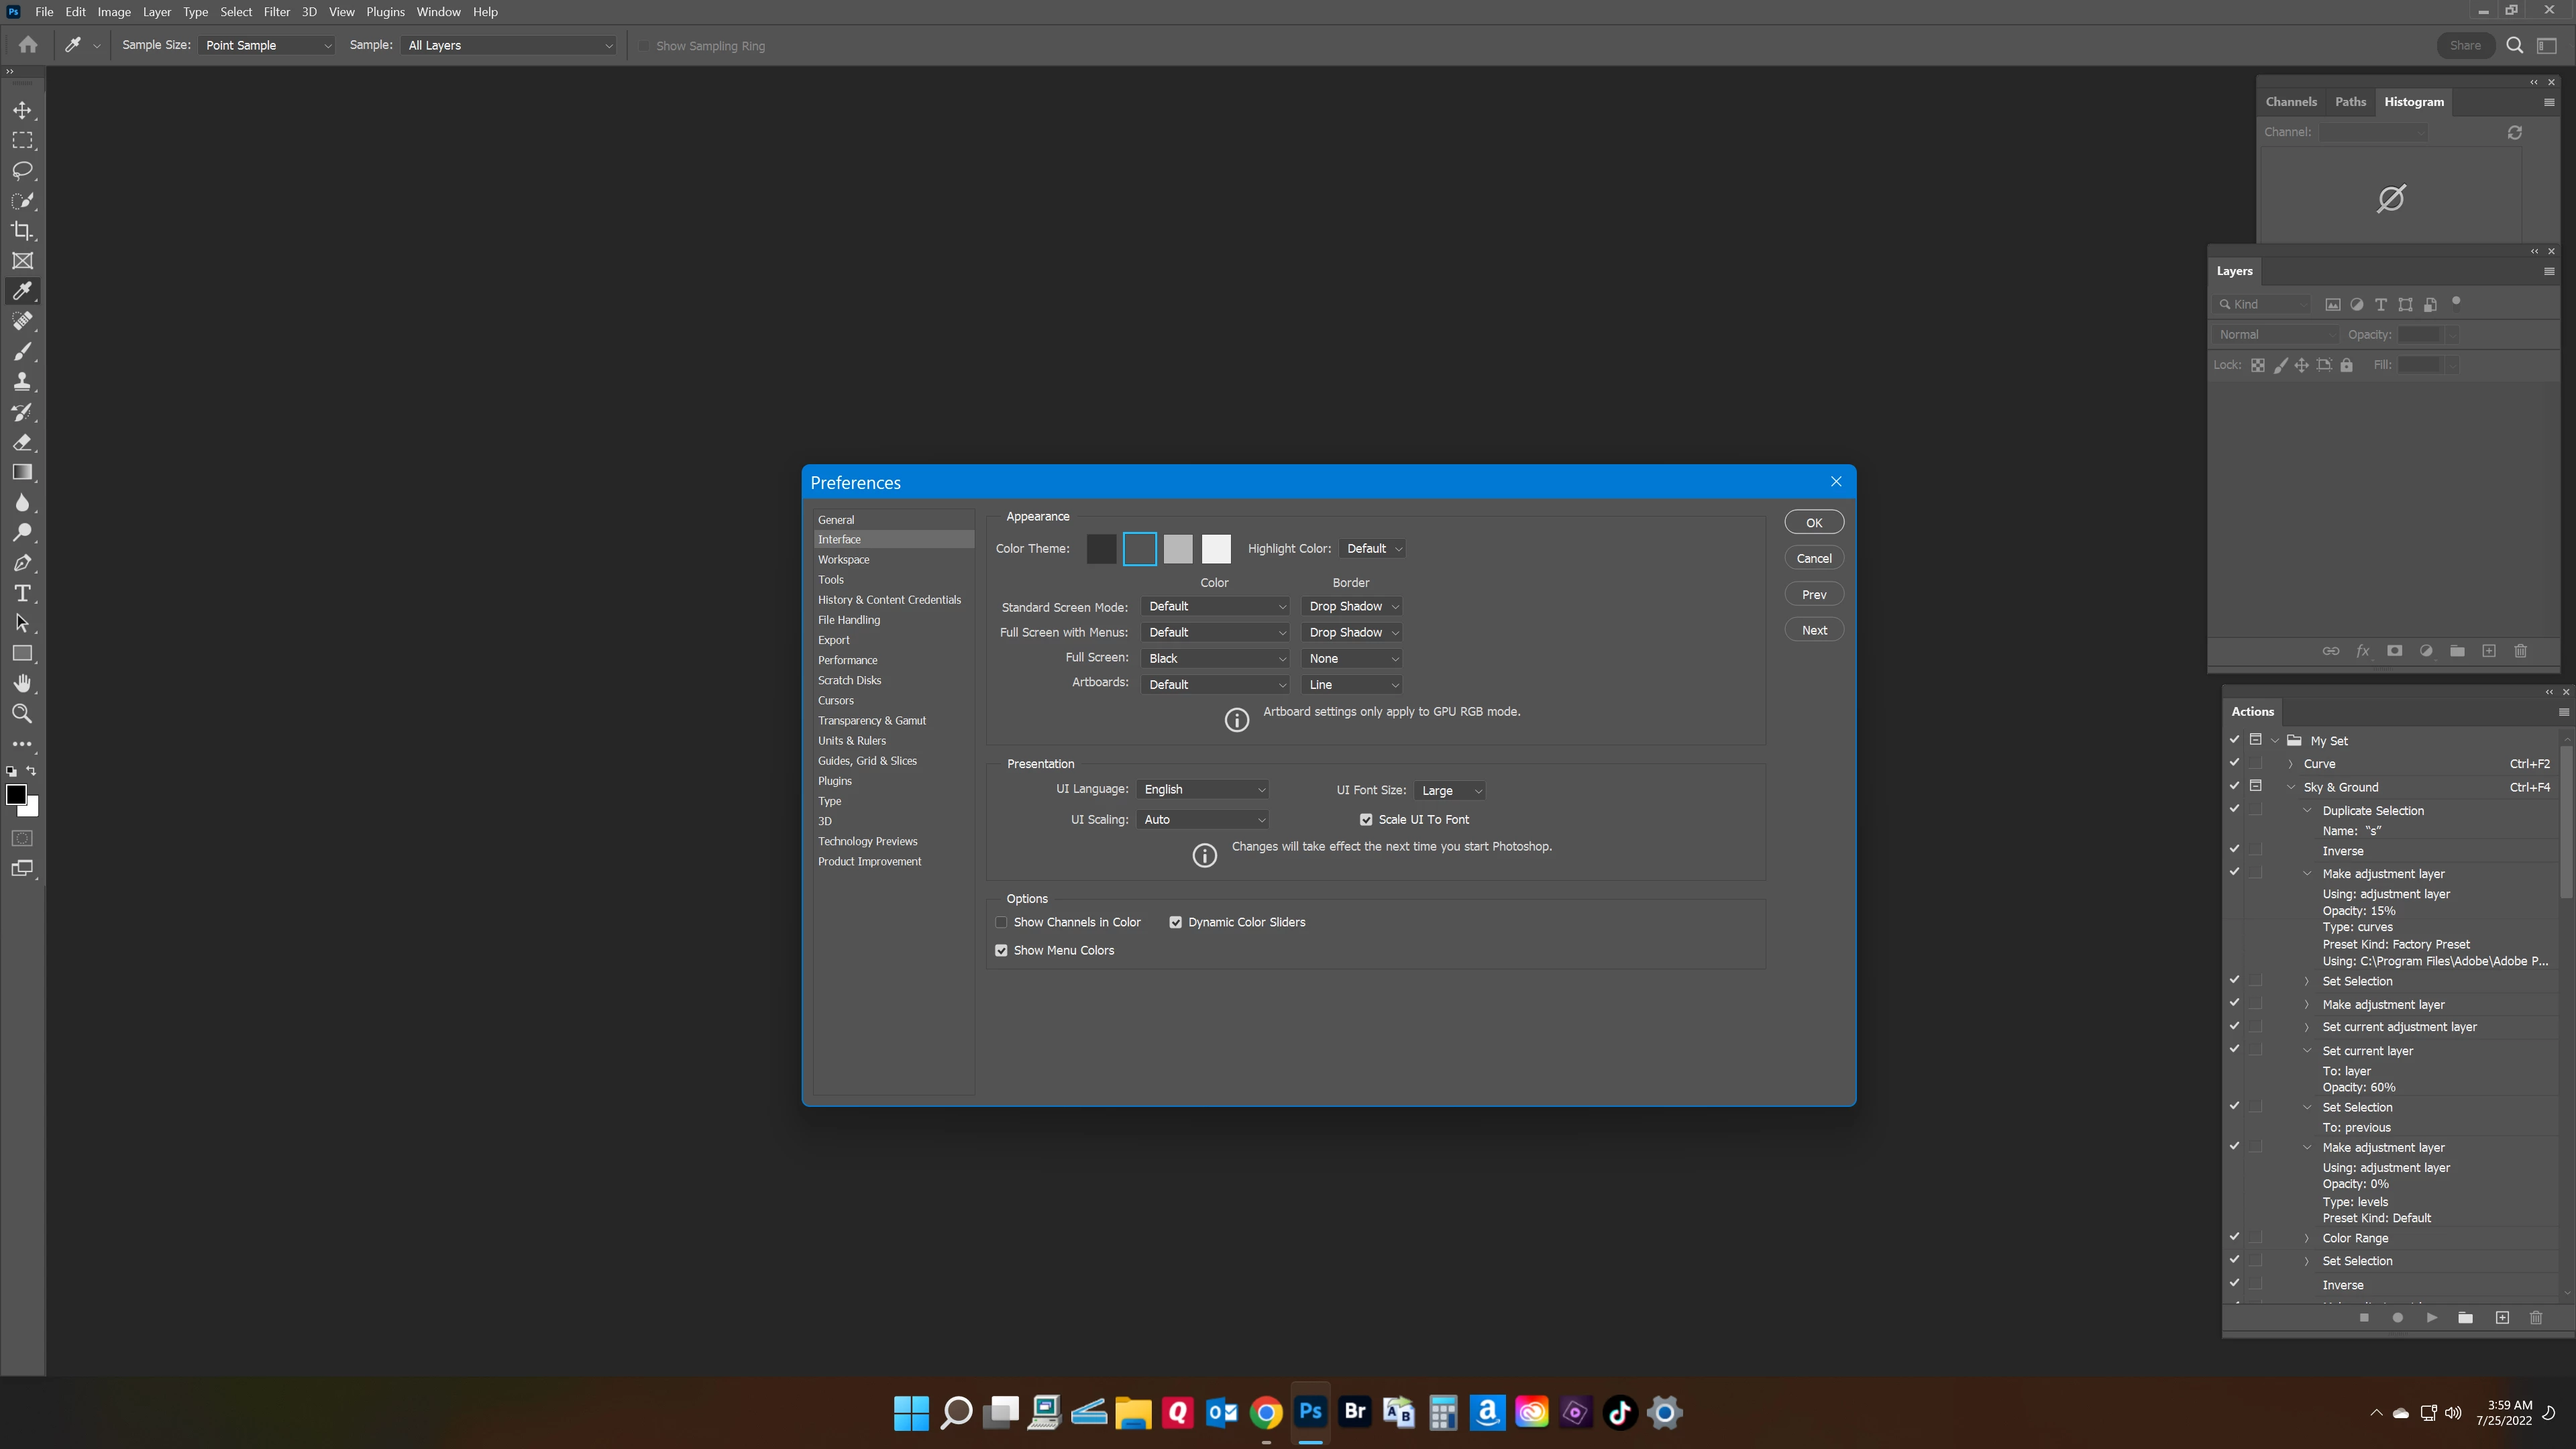Select the Clone Stamp tool
This screenshot has height=1449, width=2576.
tap(22, 382)
